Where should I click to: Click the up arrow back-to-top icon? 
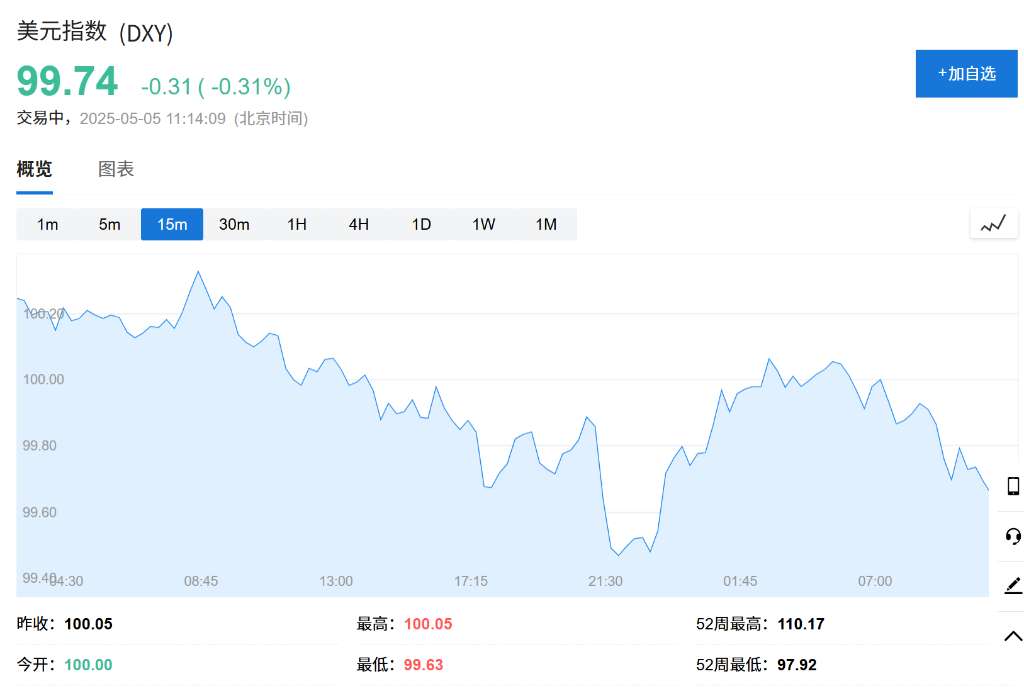[1011, 636]
